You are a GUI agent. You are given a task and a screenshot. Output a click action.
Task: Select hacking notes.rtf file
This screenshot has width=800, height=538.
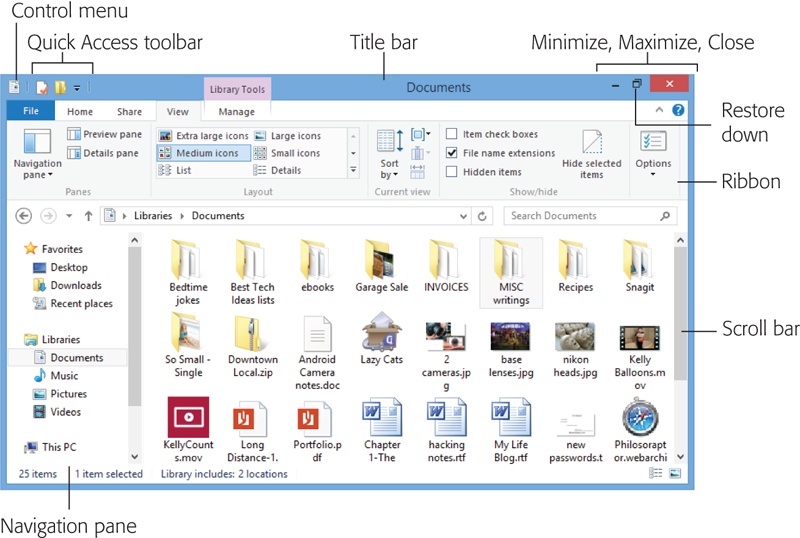(446, 431)
